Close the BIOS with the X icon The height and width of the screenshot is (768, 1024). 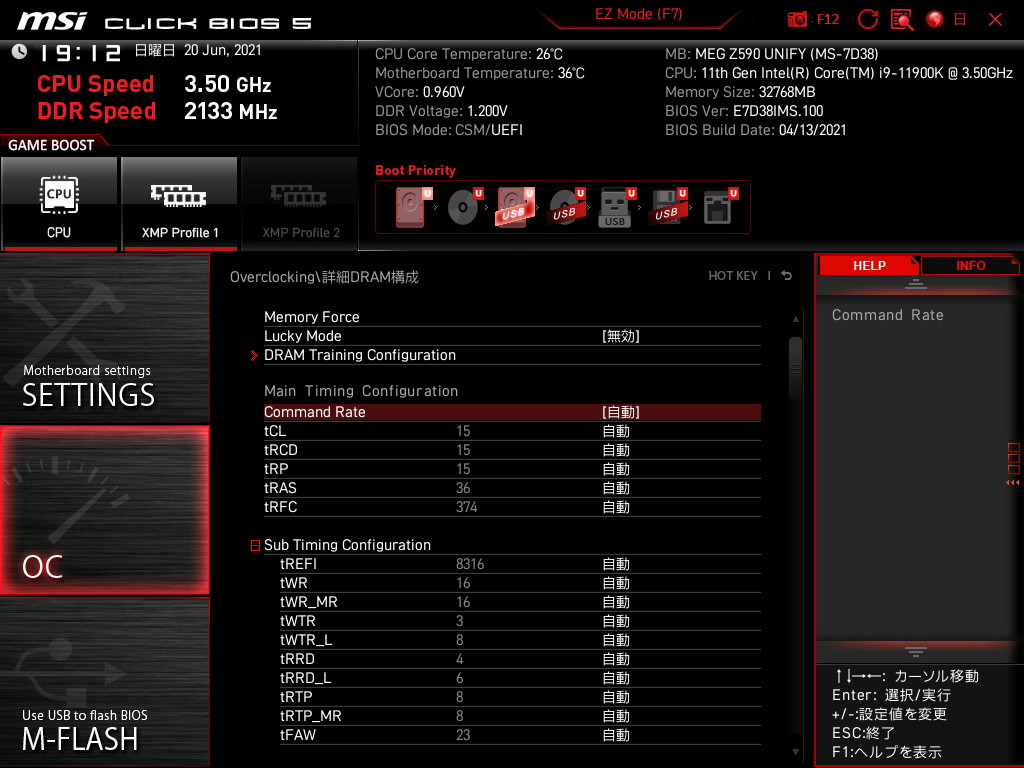(x=995, y=20)
